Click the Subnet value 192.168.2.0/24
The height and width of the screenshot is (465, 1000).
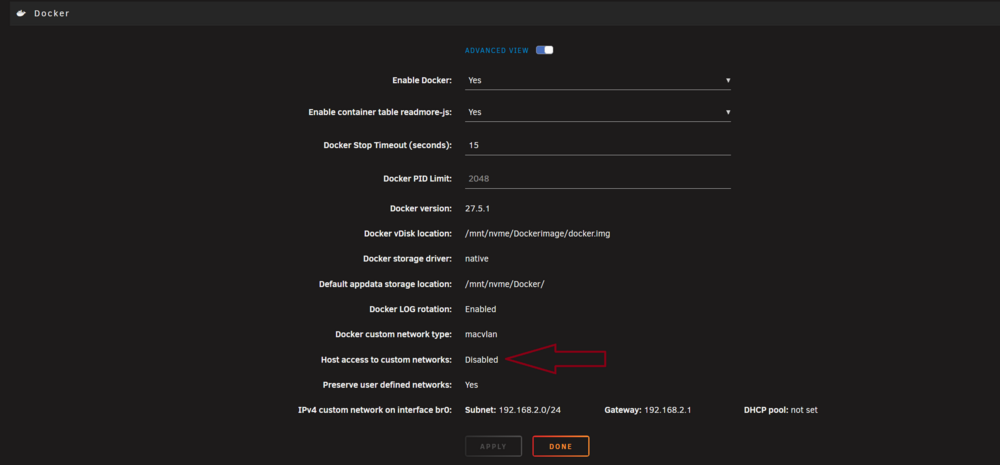pyautogui.click(x=529, y=410)
